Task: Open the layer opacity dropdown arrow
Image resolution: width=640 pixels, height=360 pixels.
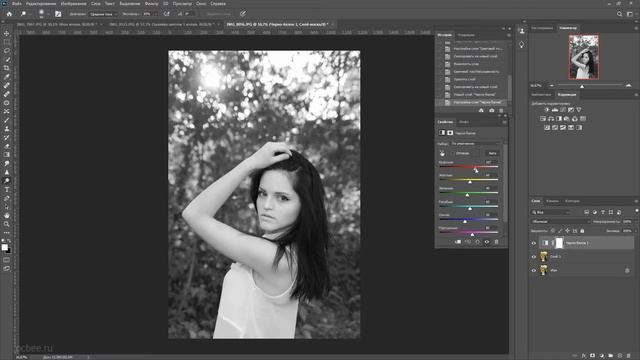Action: click(x=635, y=222)
